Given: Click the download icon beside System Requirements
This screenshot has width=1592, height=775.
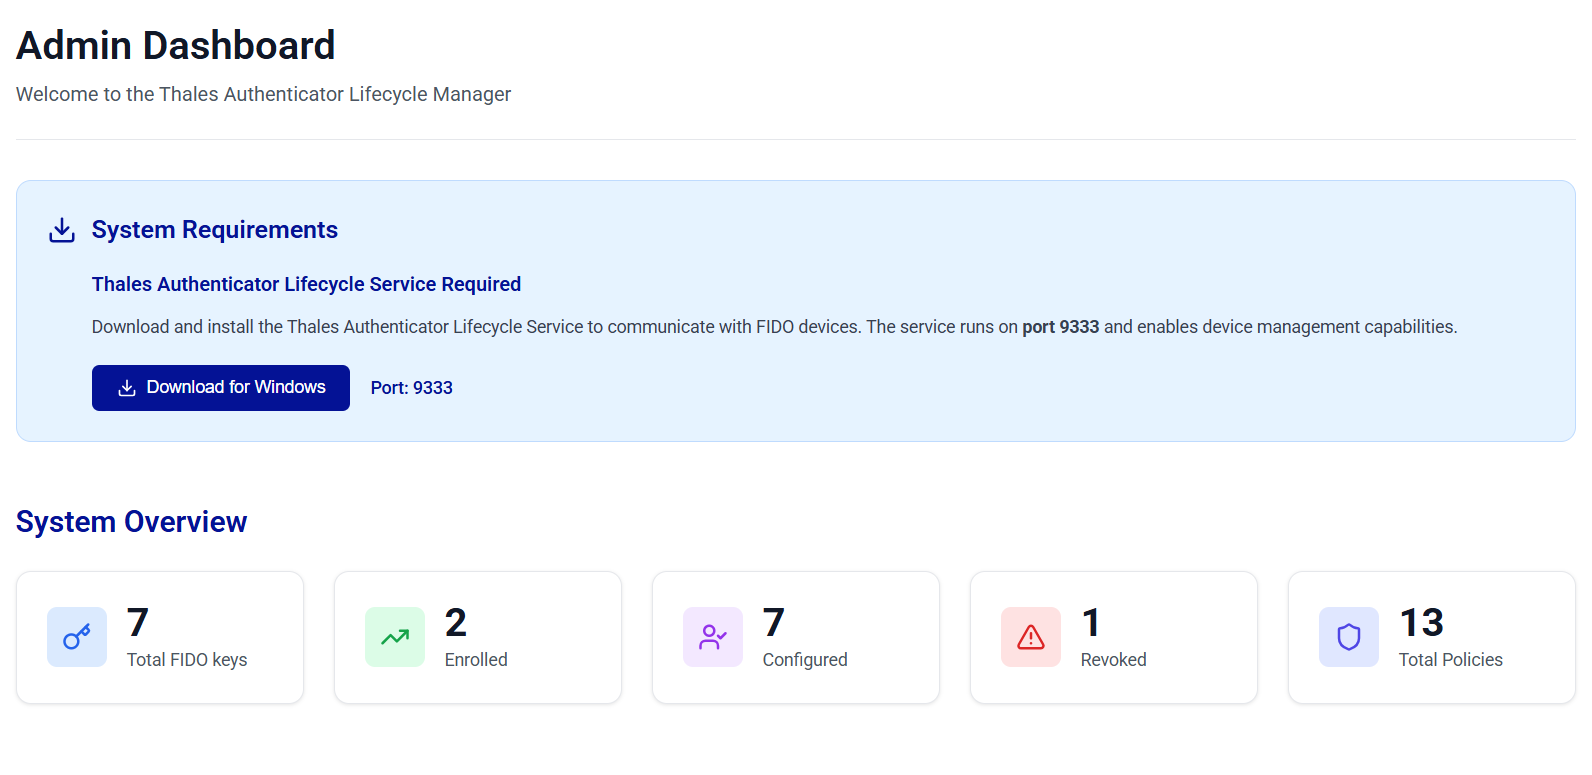Looking at the screenshot, I should click(62, 230).
